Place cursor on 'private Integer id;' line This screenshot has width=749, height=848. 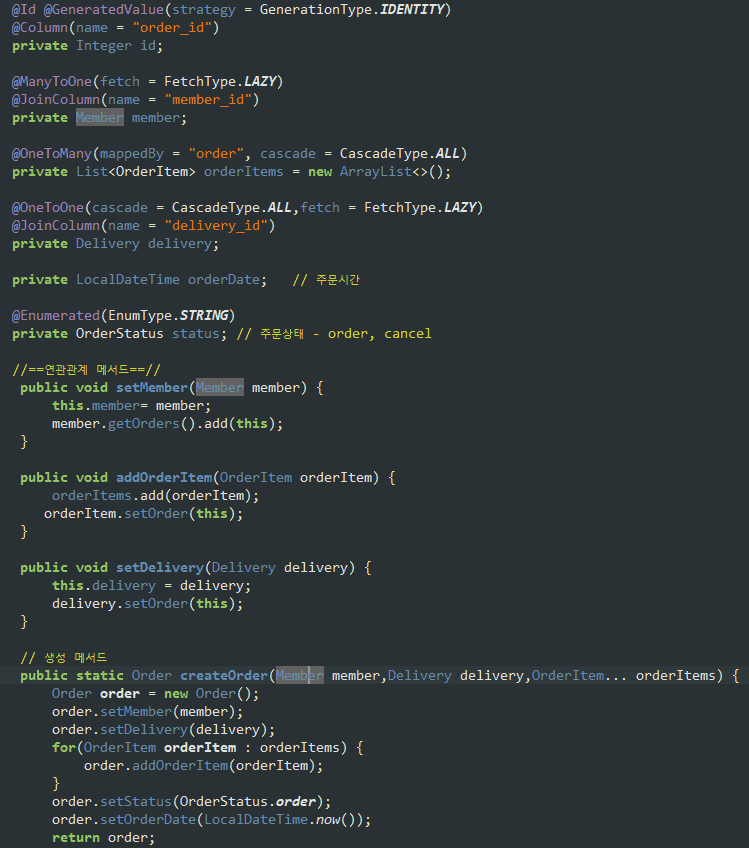[87, 46]
